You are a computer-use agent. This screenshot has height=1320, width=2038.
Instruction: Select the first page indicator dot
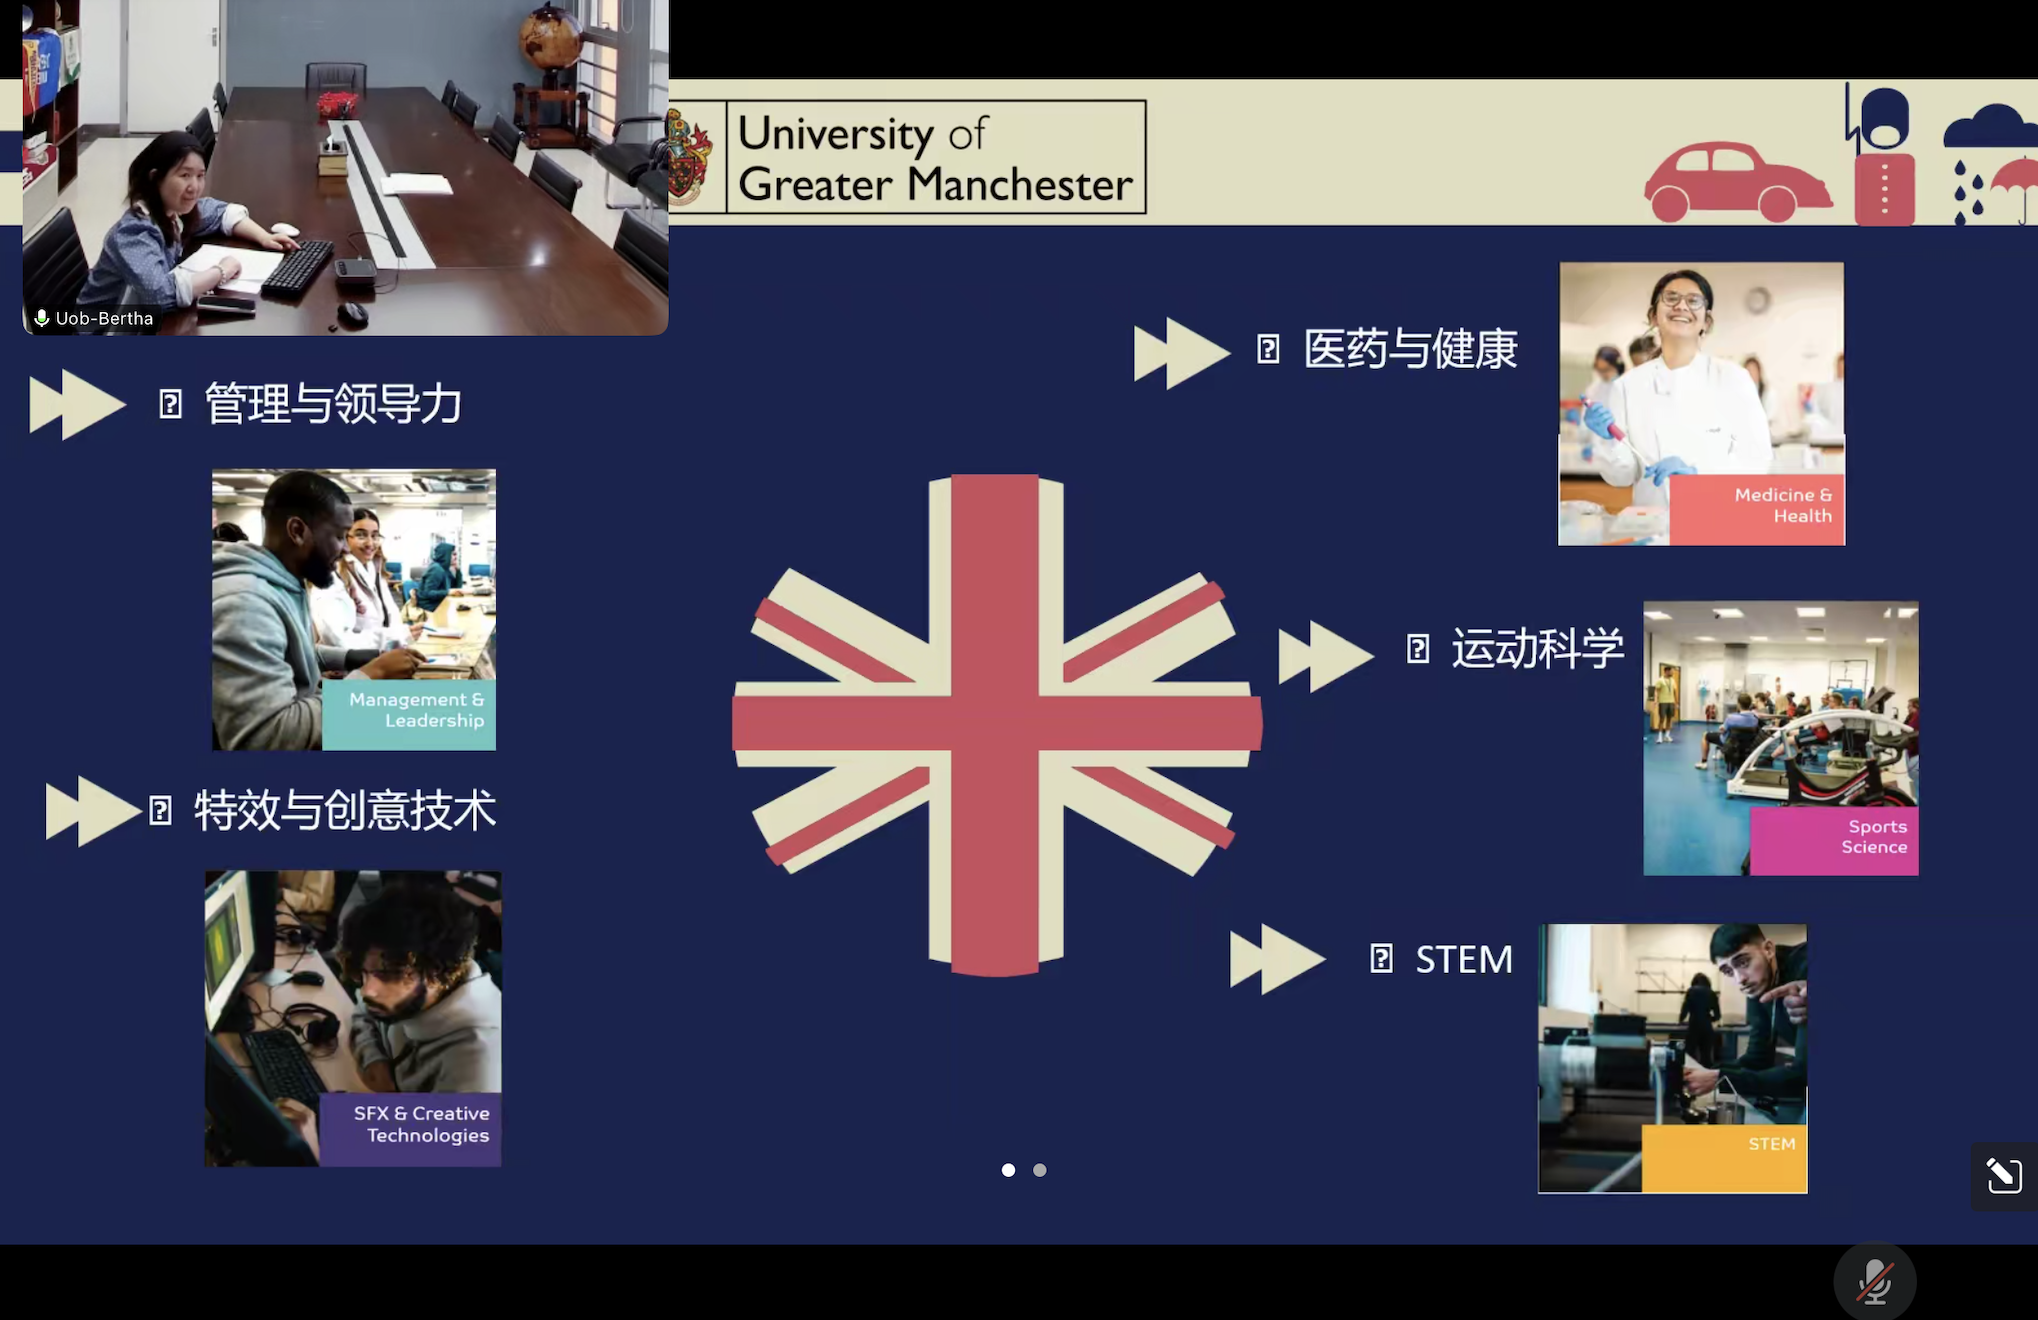(1008, 1170)
